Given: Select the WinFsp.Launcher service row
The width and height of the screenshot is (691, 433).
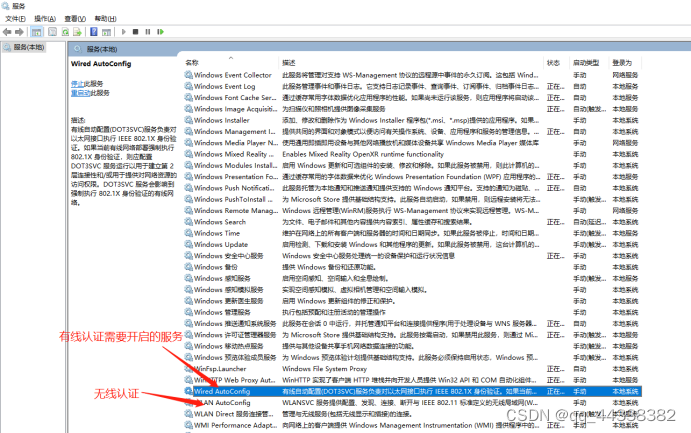Looking at the screenshot, I should 412,369.
